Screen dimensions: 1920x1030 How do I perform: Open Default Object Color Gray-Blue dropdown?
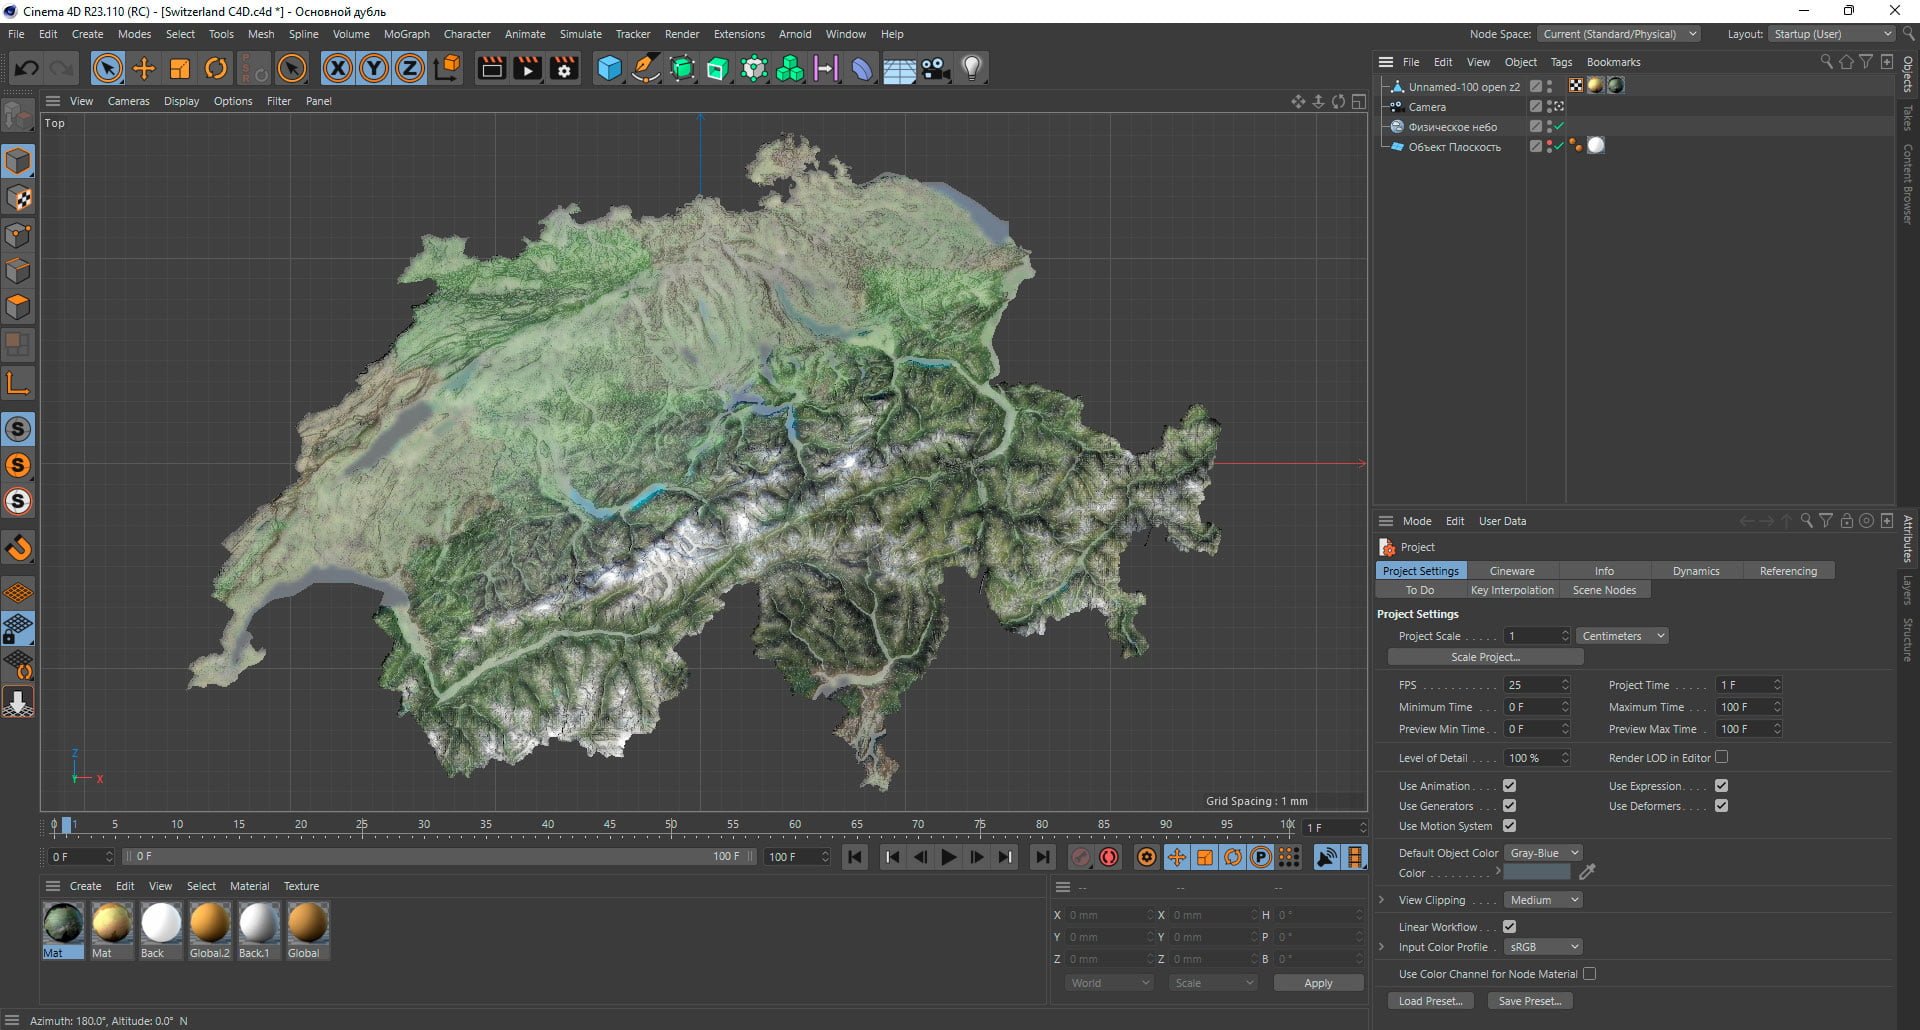coord(1544,853)
